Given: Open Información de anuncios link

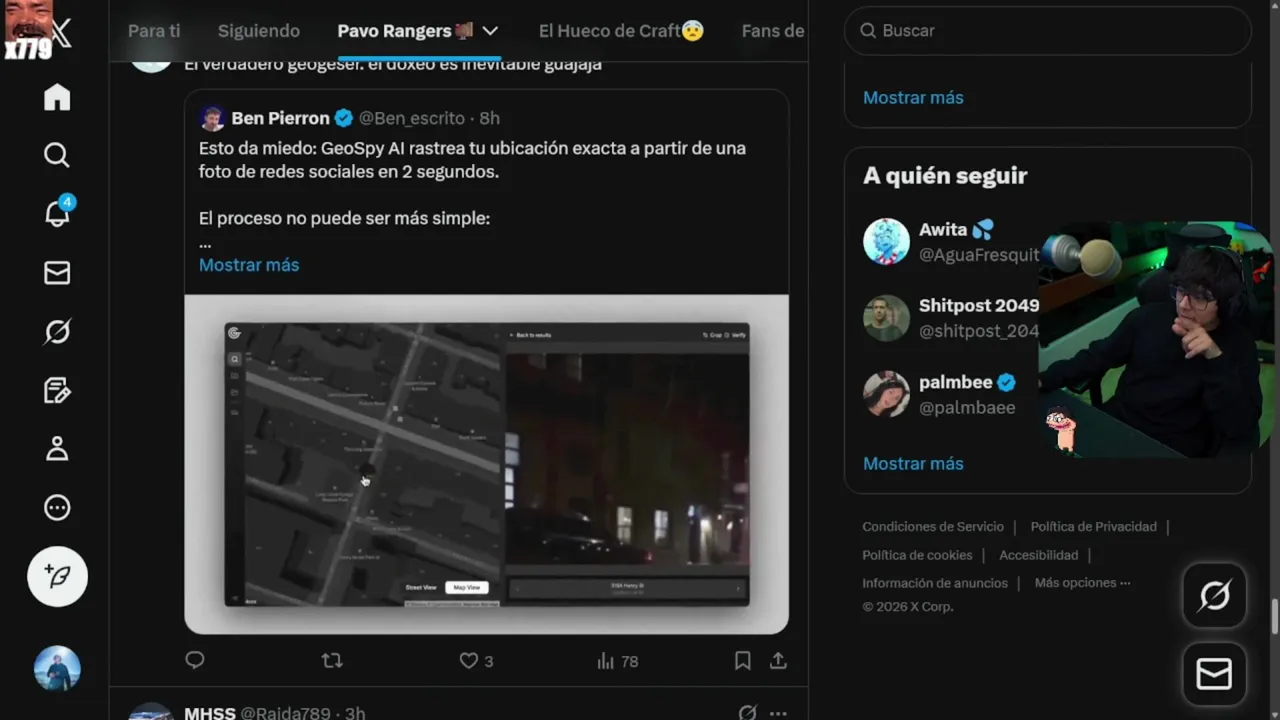Looking at the screenshot, I should pos(935,583).
